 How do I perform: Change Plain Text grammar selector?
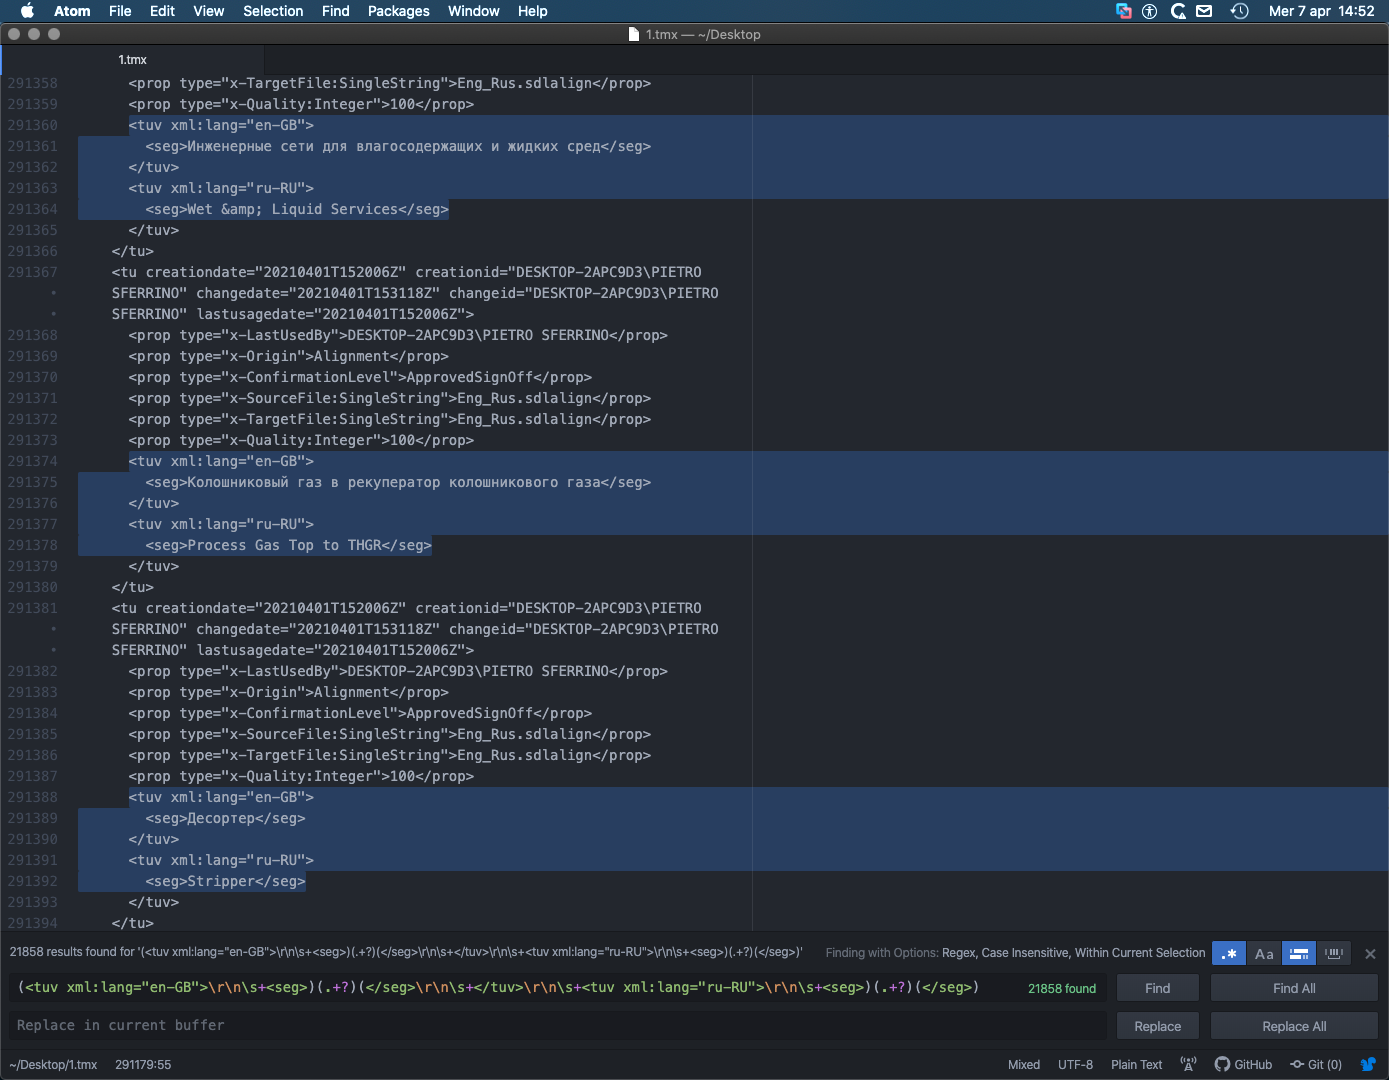coord(1136,1064)
